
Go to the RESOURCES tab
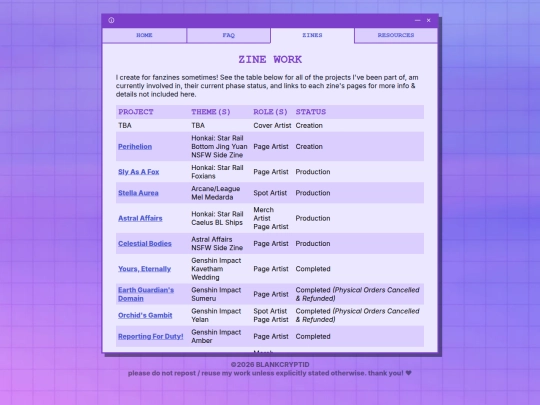pos(396,35)
